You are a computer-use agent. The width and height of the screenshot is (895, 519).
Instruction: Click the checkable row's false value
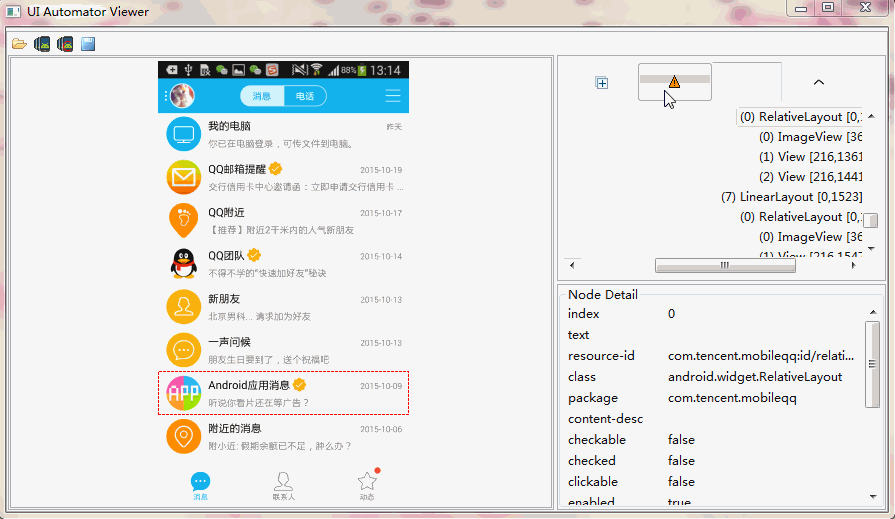click(x=681, y=440)
